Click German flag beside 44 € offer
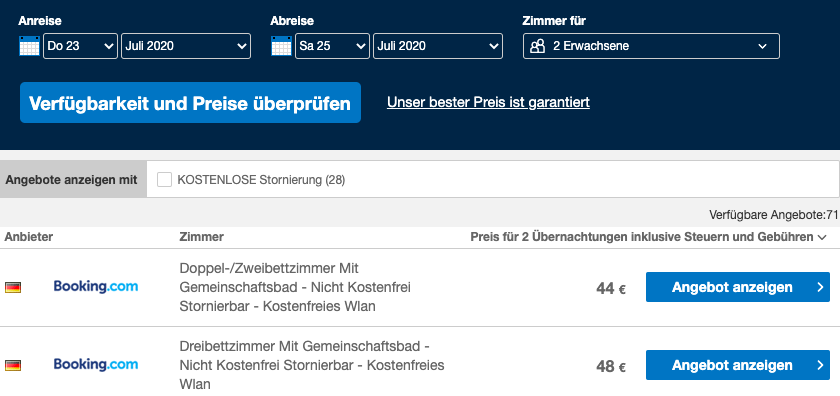Screen dimensions: 840x396 pos(13,288)
